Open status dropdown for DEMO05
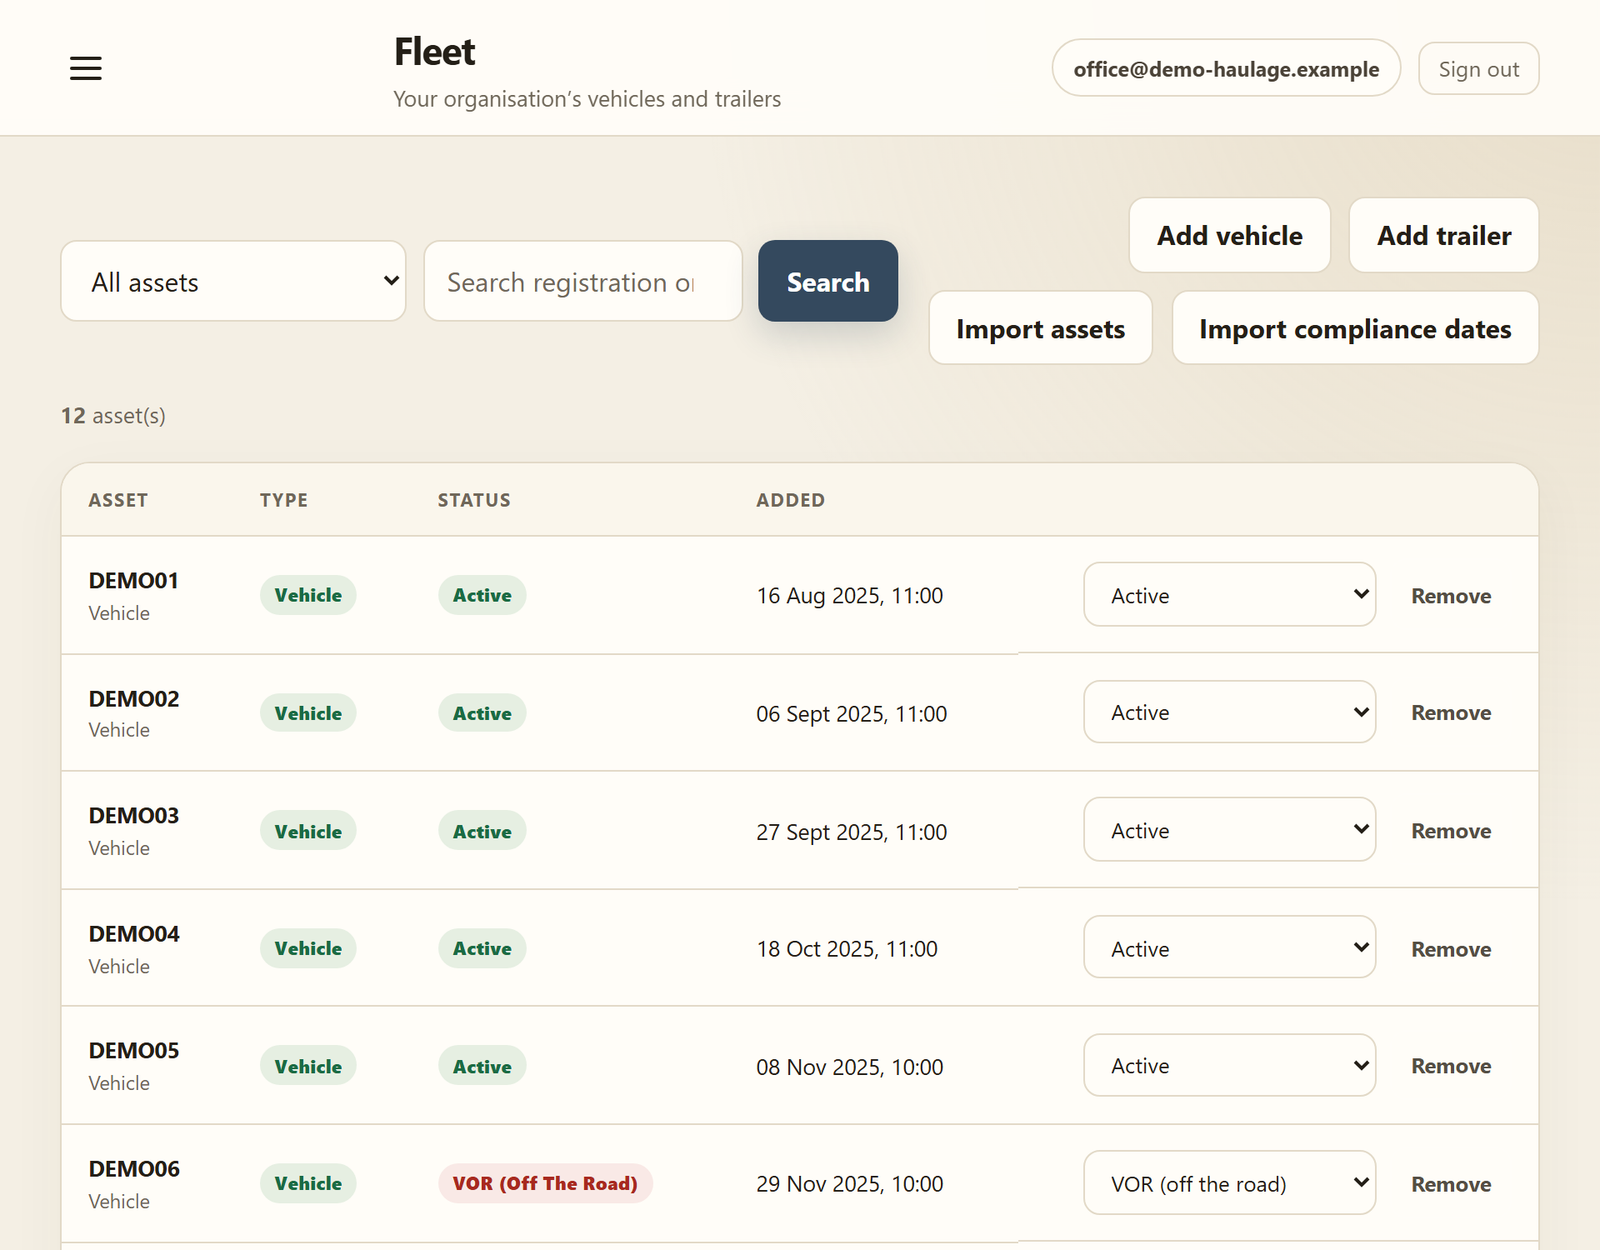The image size is (1600, 1250). click(x=1230, y=1065)
